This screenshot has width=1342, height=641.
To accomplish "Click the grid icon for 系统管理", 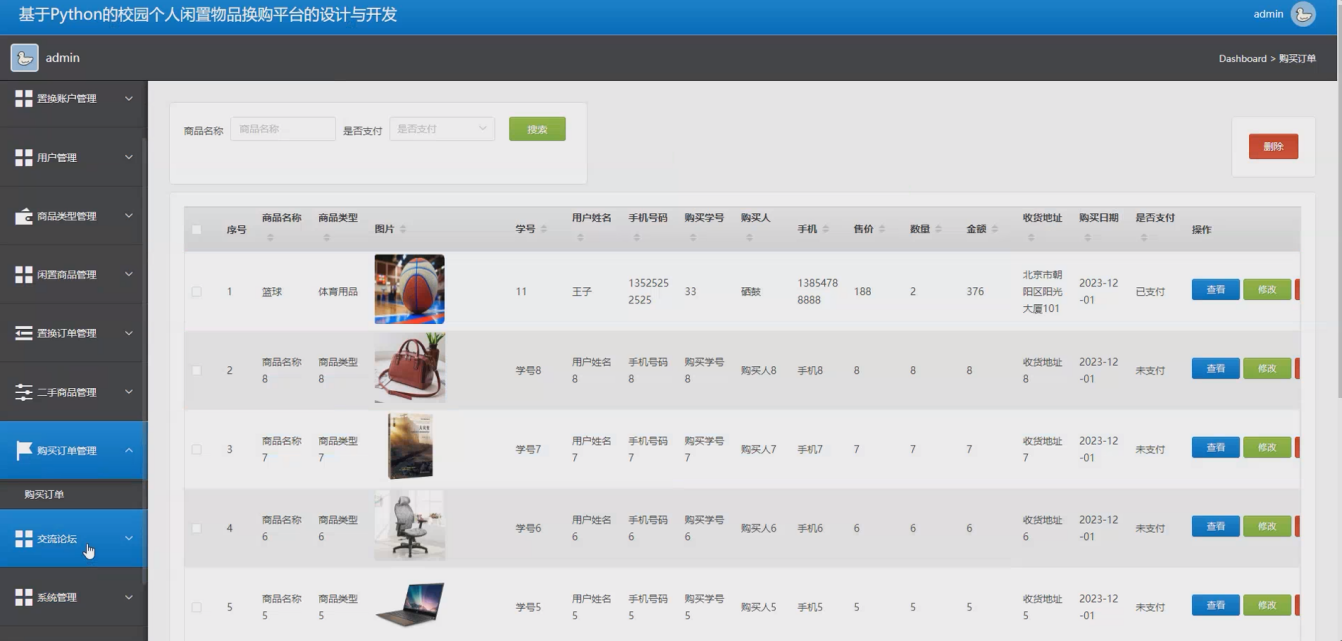I will tap(24, 597).
